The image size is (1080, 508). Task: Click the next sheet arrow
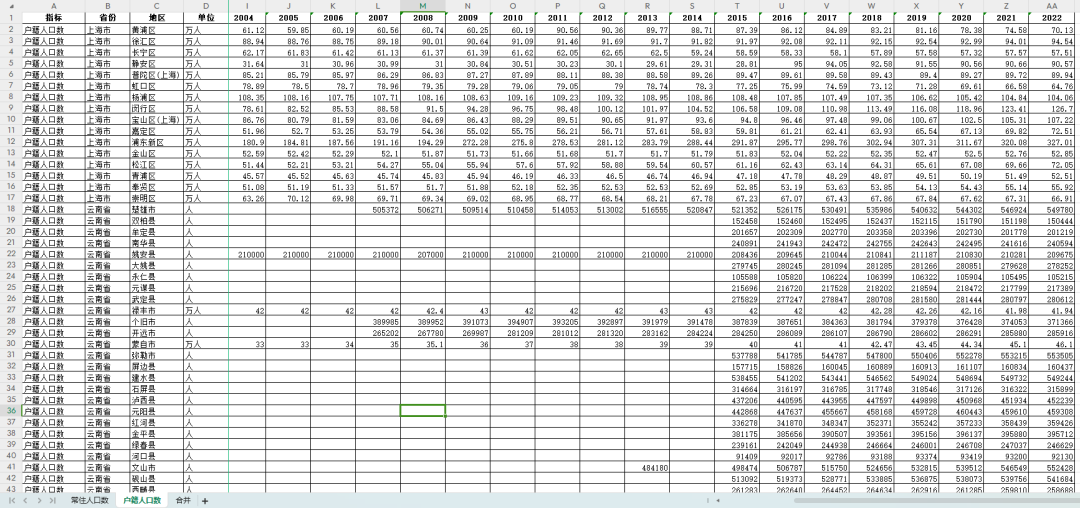[x=38, y=500]
